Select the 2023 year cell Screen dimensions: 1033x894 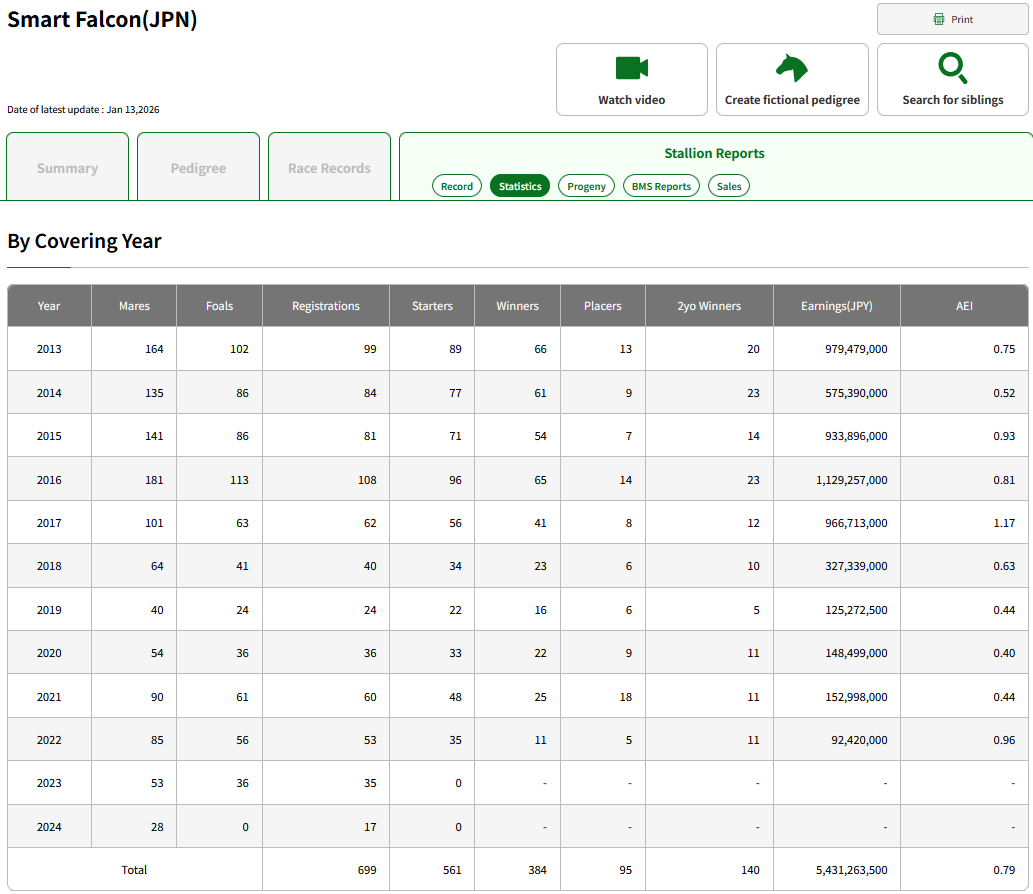click(49, 783)
